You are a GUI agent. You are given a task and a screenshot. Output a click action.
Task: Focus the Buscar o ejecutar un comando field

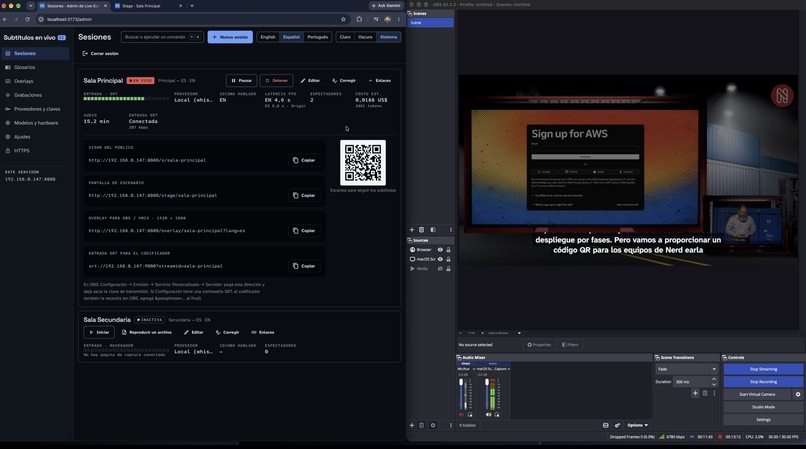point(162,37)
